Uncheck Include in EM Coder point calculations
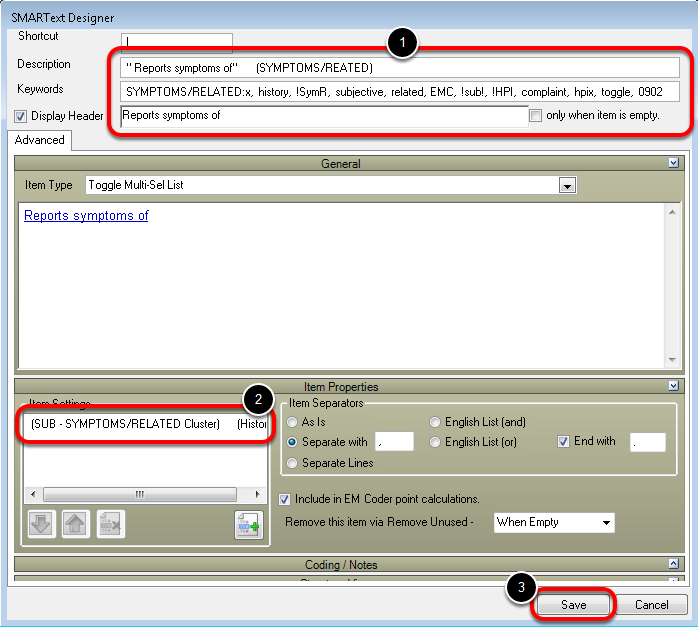 [284, 499]
